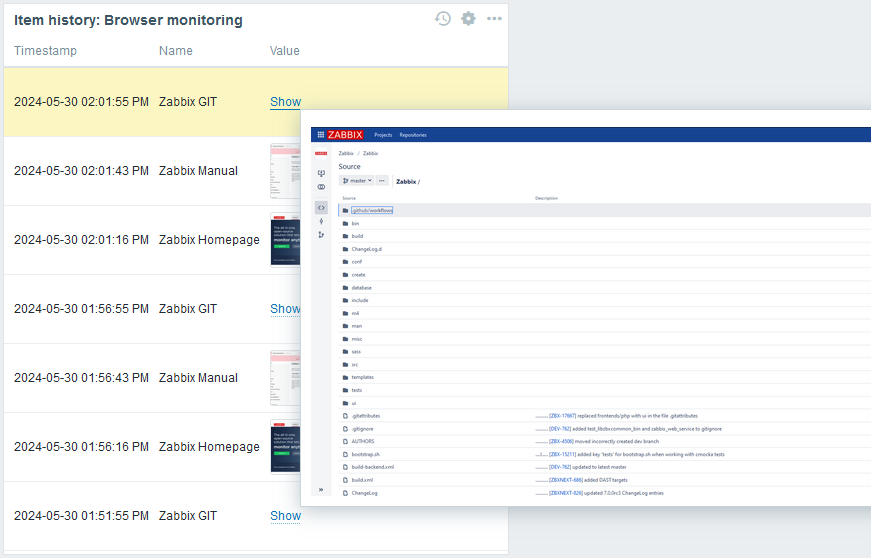
Task: Click the Compare icon in preview sidebar
Action: [321, 187]
